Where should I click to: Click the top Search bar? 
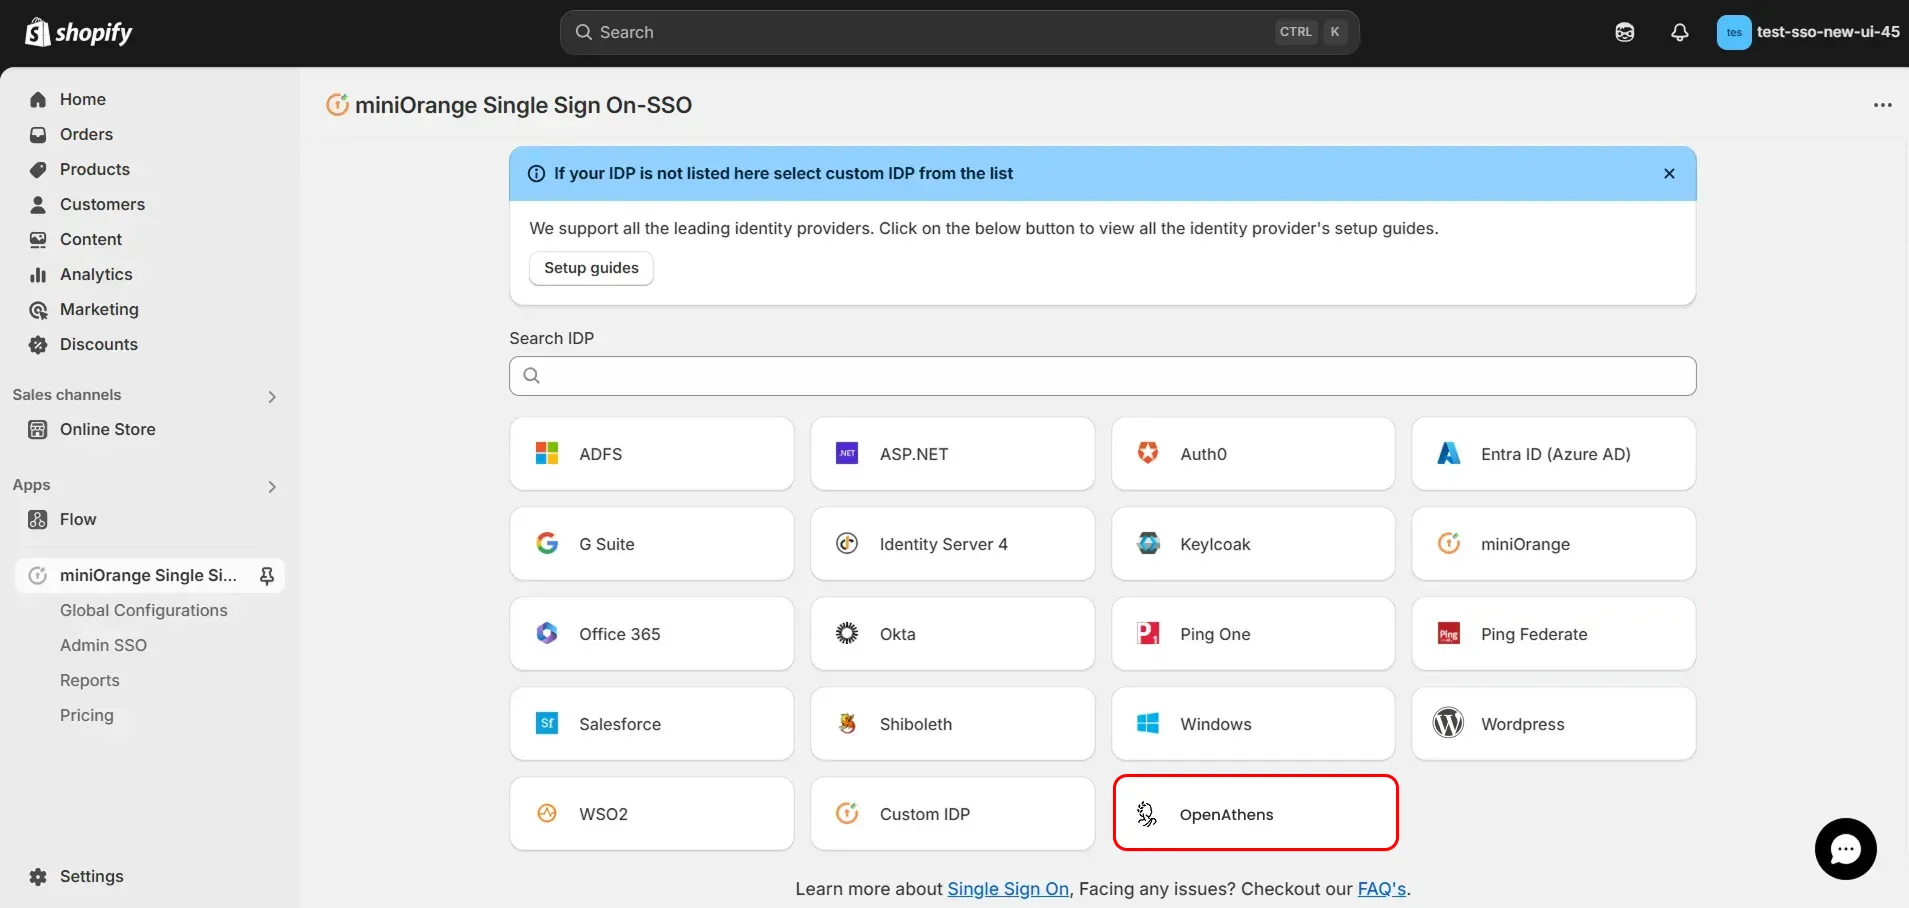point(959,32)
